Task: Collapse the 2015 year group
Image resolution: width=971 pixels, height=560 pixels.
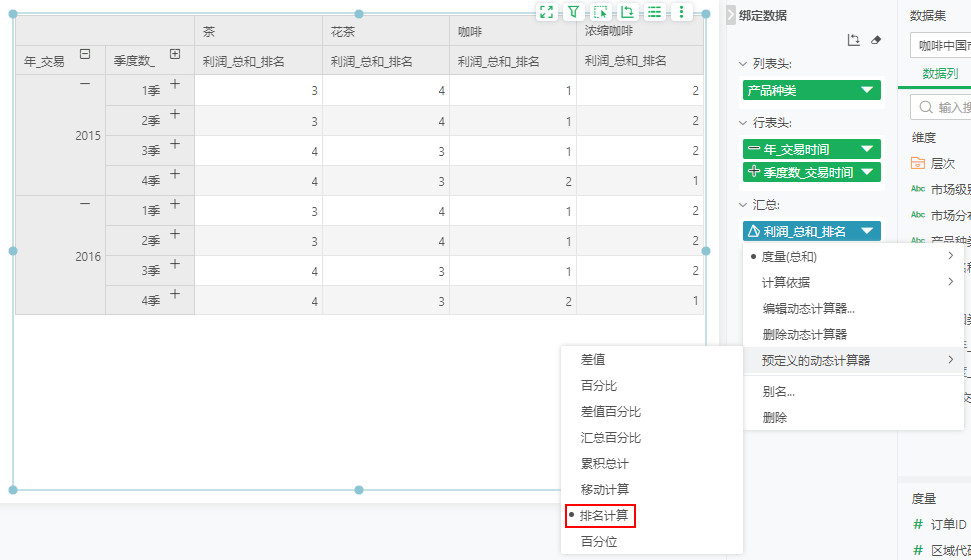Action: click(85, 84)
